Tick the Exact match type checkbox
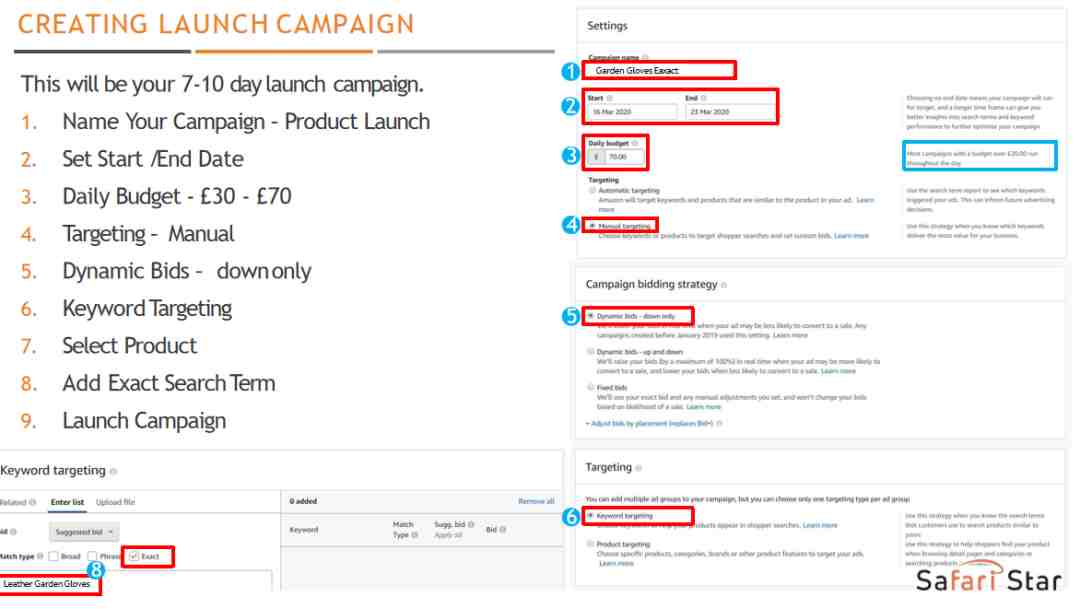The image size is (1080, 609). pyautogui.click(x=134, y=556)
